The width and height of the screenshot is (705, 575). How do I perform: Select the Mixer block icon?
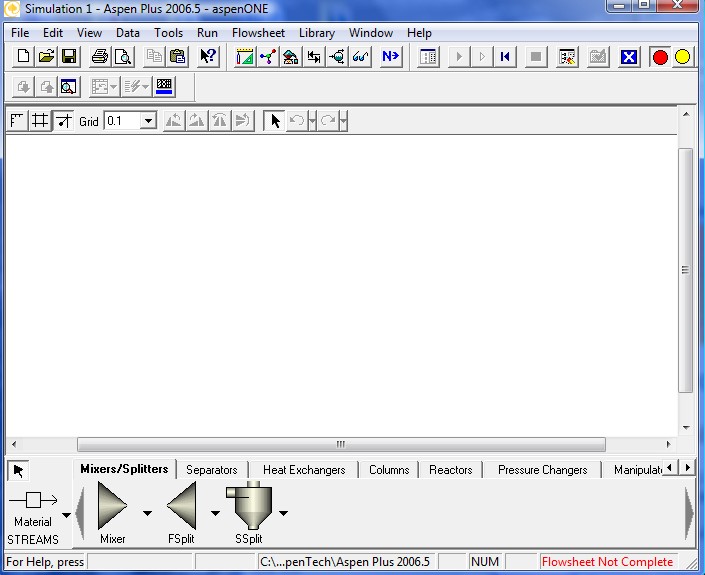(112, 507)
